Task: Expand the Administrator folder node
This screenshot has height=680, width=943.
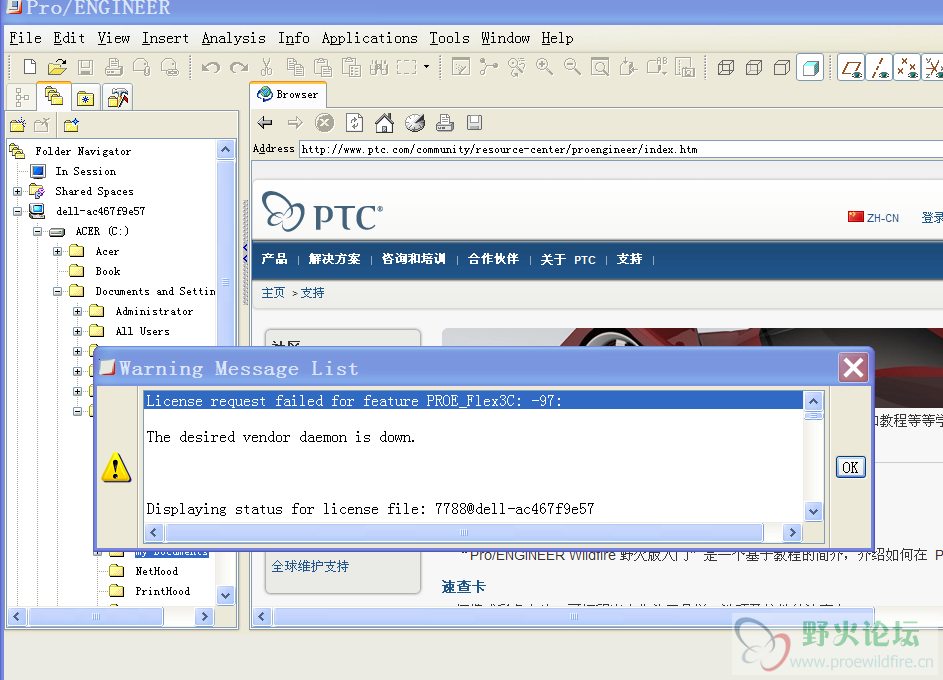Action: tap(77, 311)
